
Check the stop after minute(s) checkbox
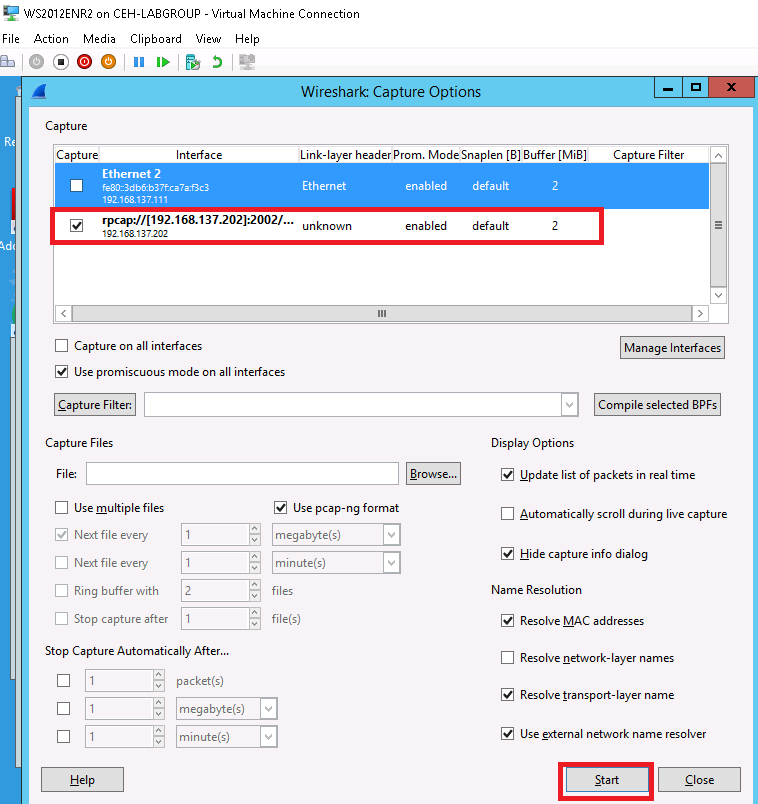coord(64,737)
